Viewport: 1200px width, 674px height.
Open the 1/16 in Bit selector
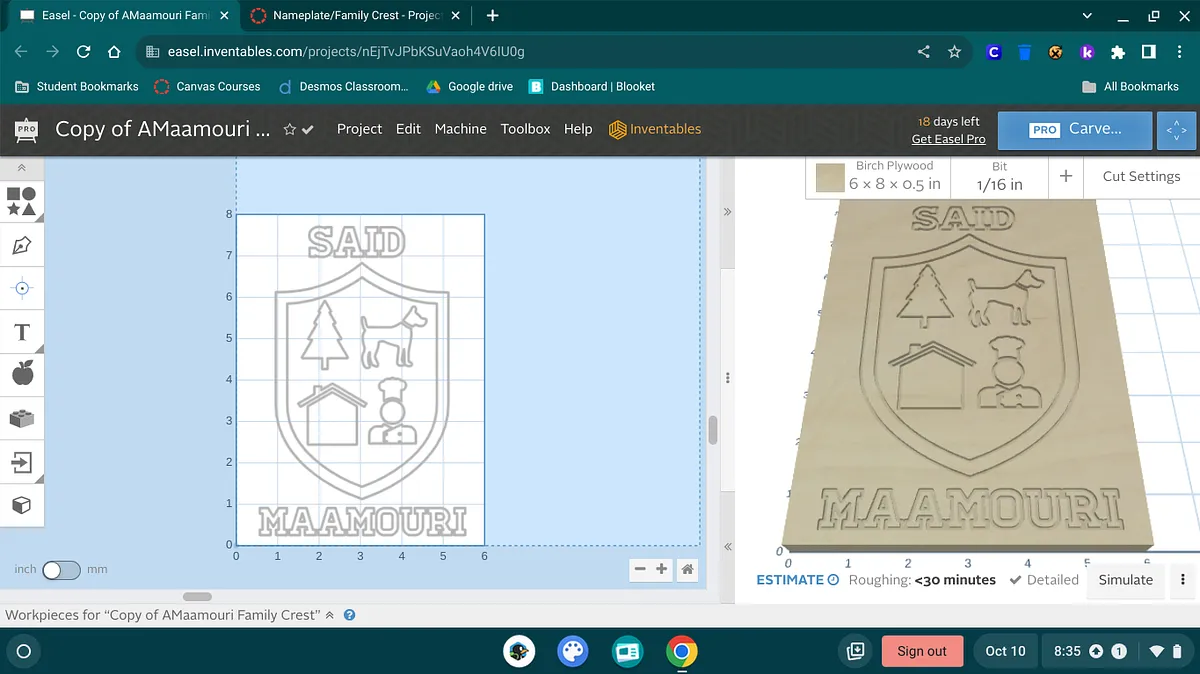(x=999, y=177)
